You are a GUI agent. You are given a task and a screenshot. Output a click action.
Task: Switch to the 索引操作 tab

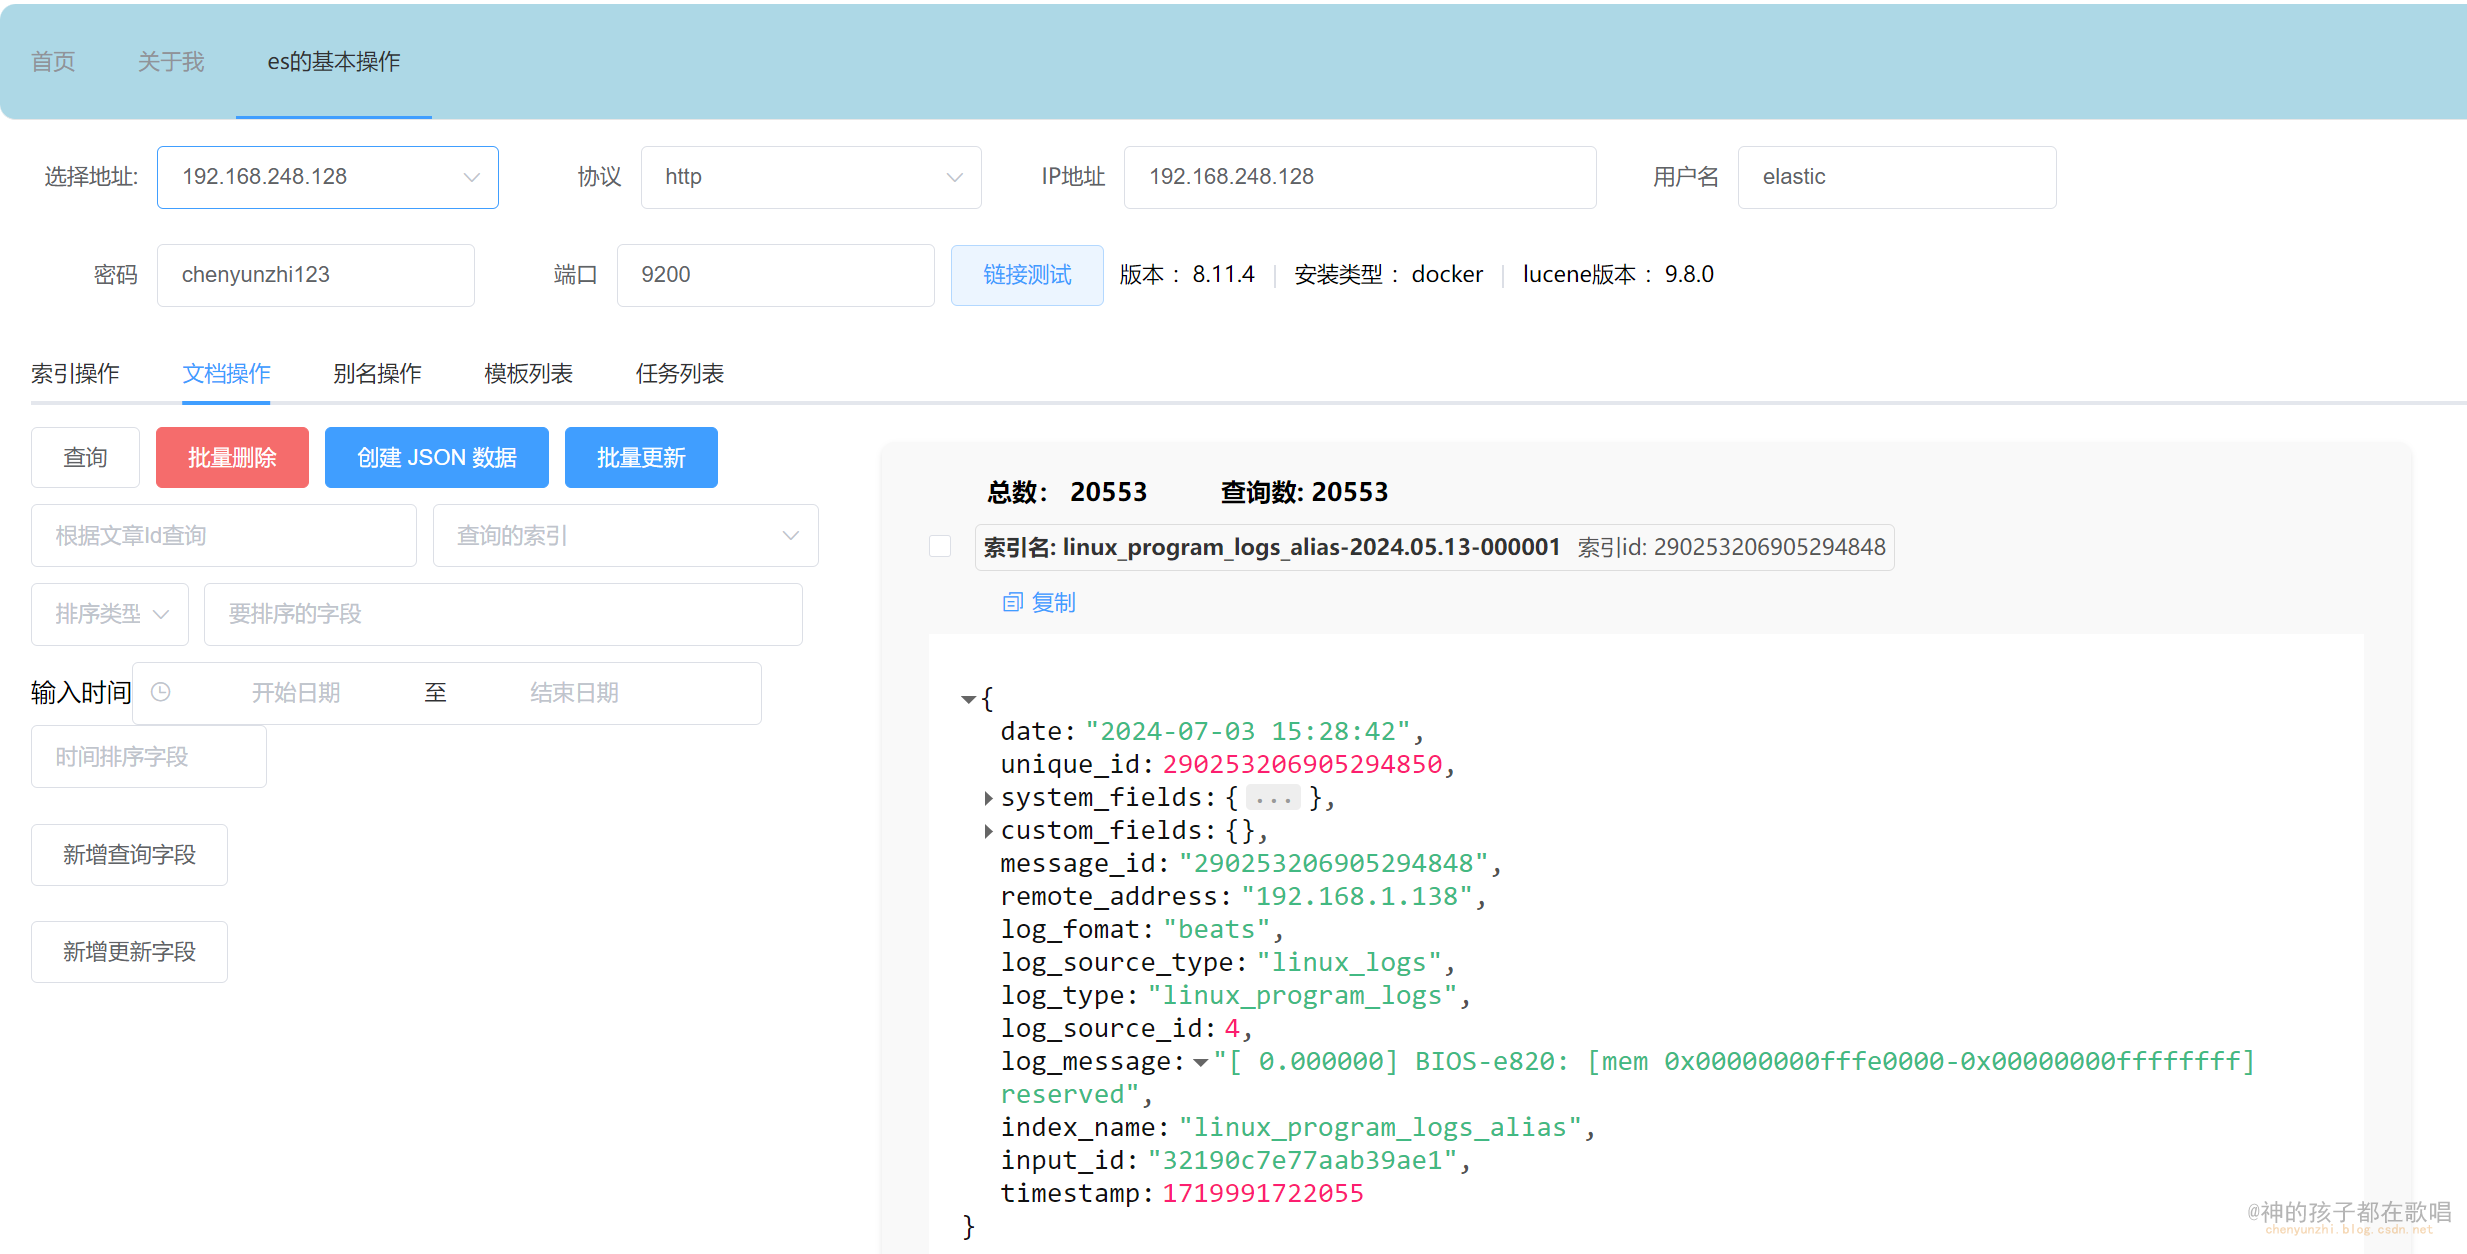(75, 374)
